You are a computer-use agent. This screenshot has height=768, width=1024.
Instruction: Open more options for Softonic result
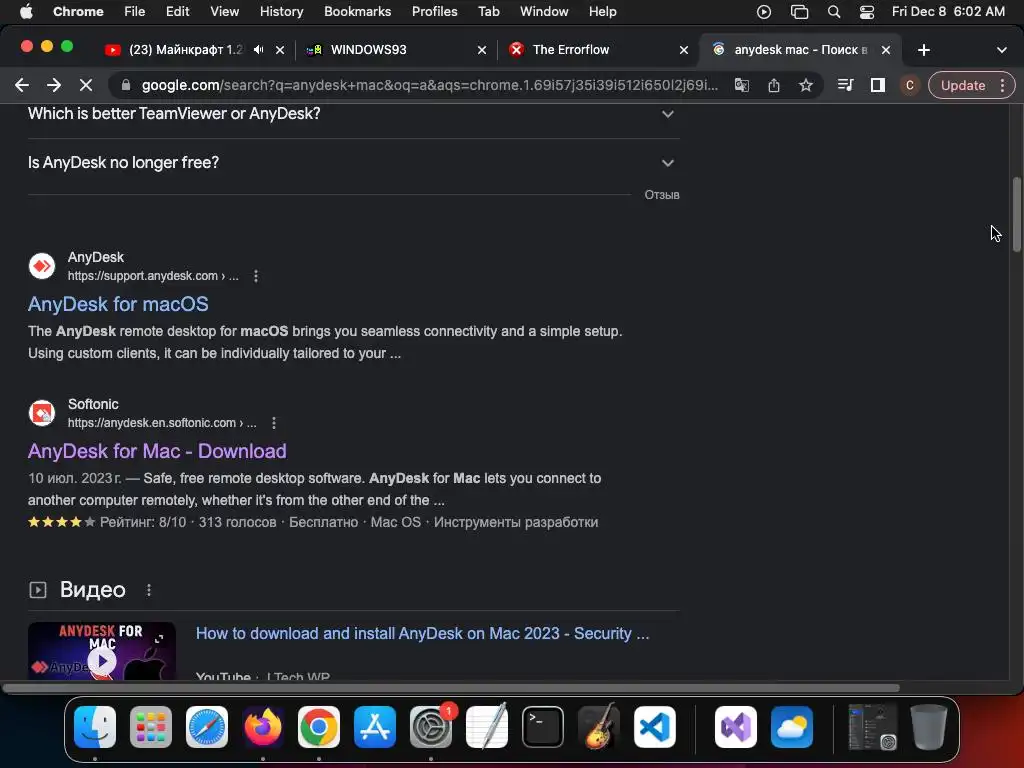coord(274,423)
